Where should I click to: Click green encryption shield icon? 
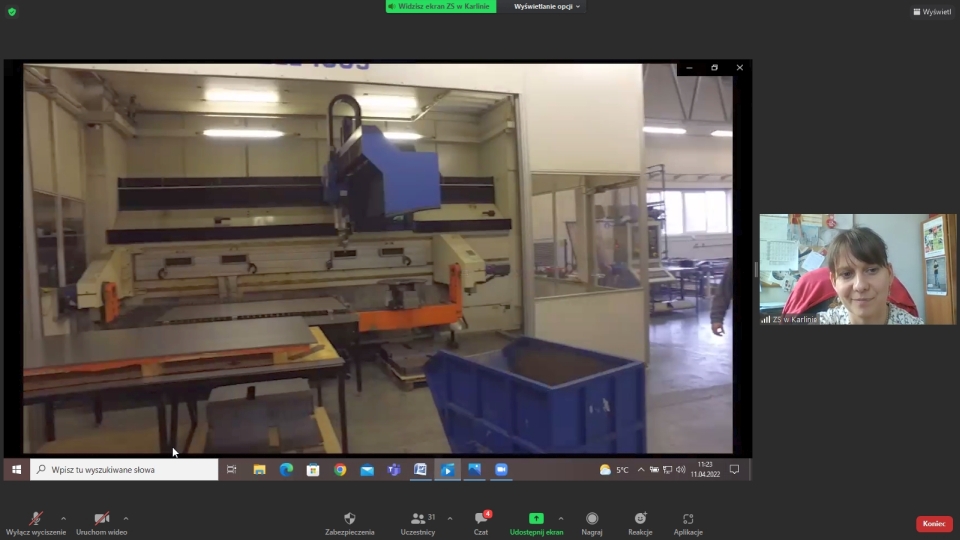12,12
